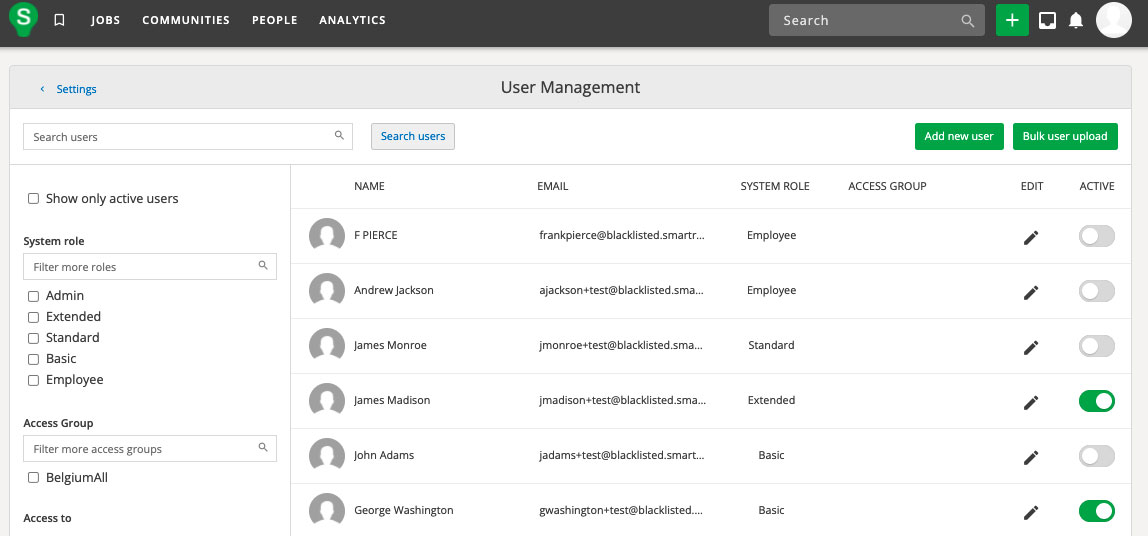Open the inbox tray icon
1148x536 pixels.
pyautogui.click(x=1047, y=20)
